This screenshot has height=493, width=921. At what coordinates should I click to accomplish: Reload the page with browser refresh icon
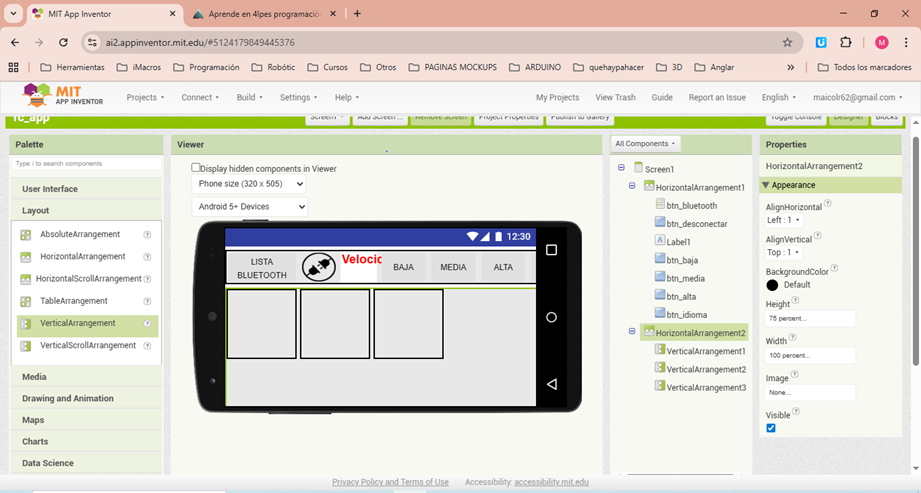(x=63, y=43)
